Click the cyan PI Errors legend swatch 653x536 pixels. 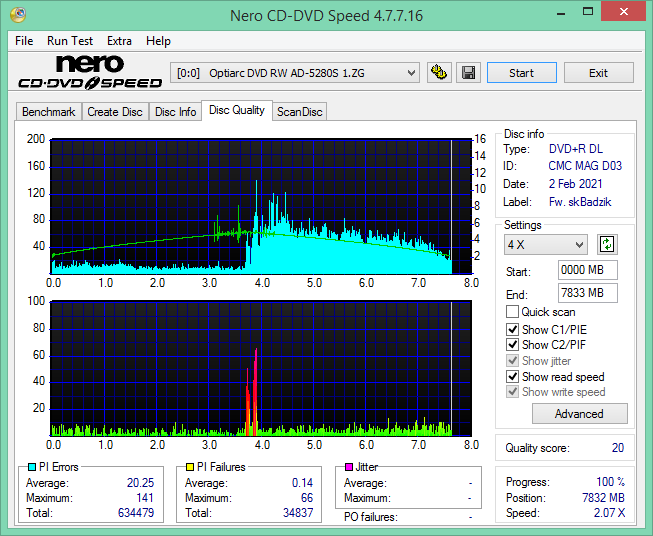32,467
